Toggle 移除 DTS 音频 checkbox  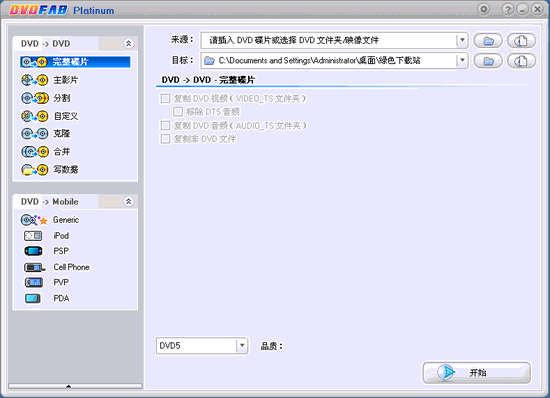coord(178,112)
